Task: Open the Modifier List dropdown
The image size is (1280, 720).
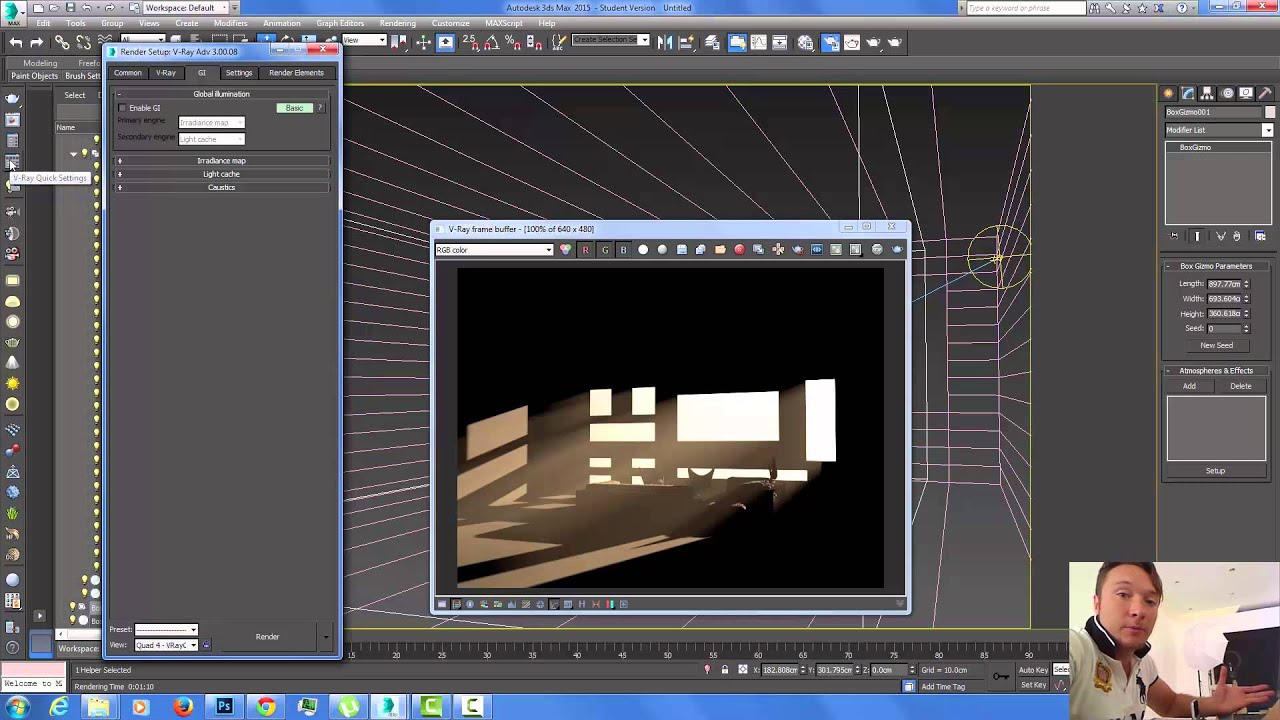Action: coord(1219,130)
